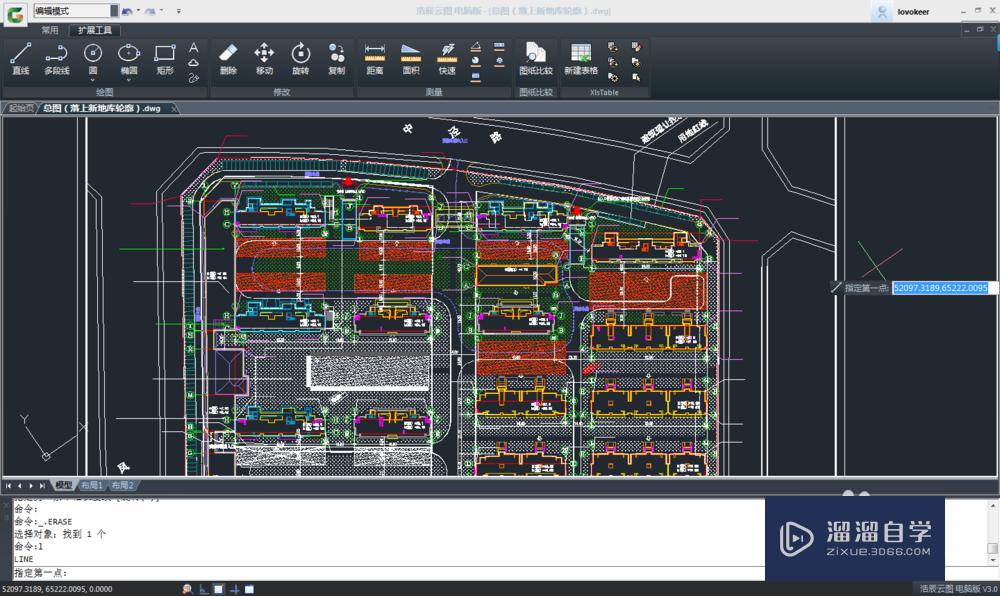Choose the 矩形 rectangle tool
The image size is (1000, 596).
click(x=165, y=59)
